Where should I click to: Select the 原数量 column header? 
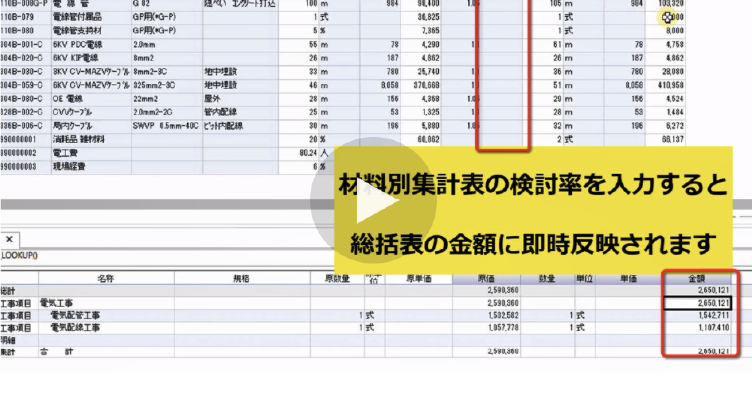pyautogui.click(x=337, y=279)
